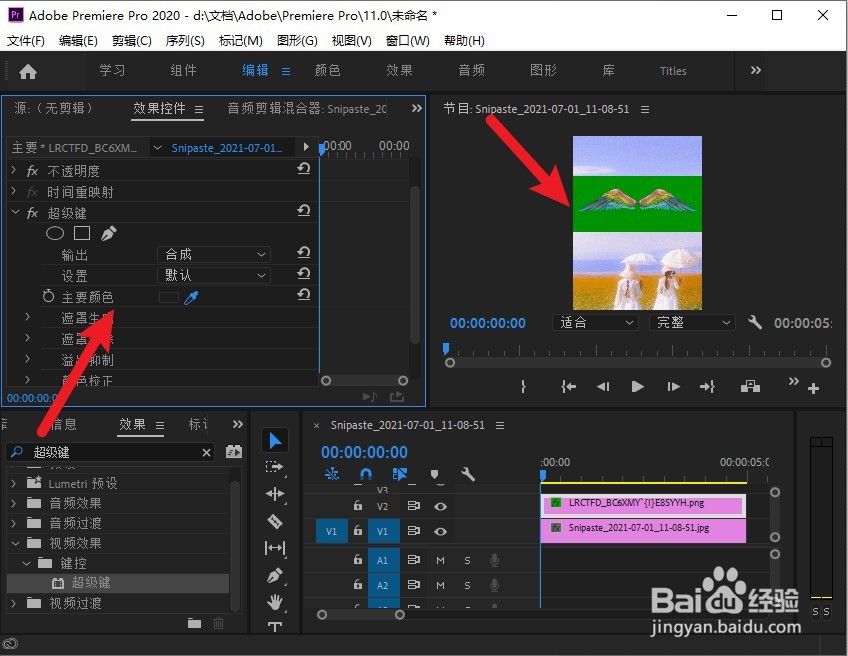
Task: Click the timeline playhead marker
Action: 542,475
